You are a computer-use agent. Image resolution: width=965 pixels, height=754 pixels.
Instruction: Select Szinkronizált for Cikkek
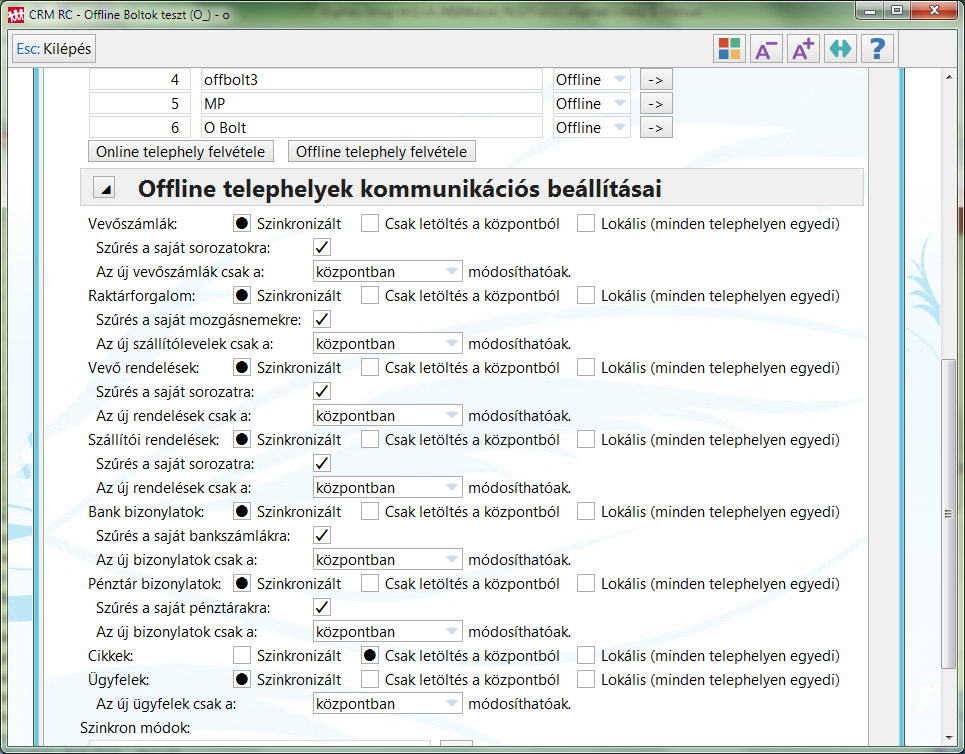pyautogui.click(x=242, y=656)
